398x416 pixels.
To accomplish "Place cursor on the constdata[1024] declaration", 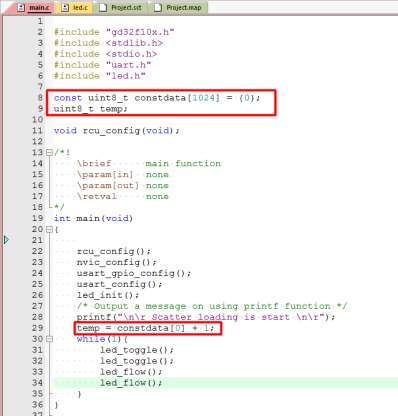I will point(157,98).
